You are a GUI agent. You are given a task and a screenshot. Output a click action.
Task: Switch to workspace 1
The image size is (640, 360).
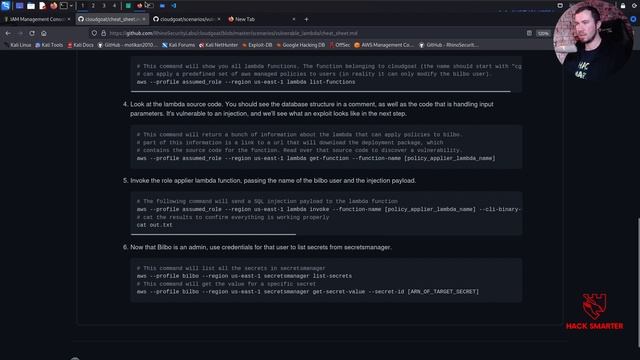click(x=82, y=6)
